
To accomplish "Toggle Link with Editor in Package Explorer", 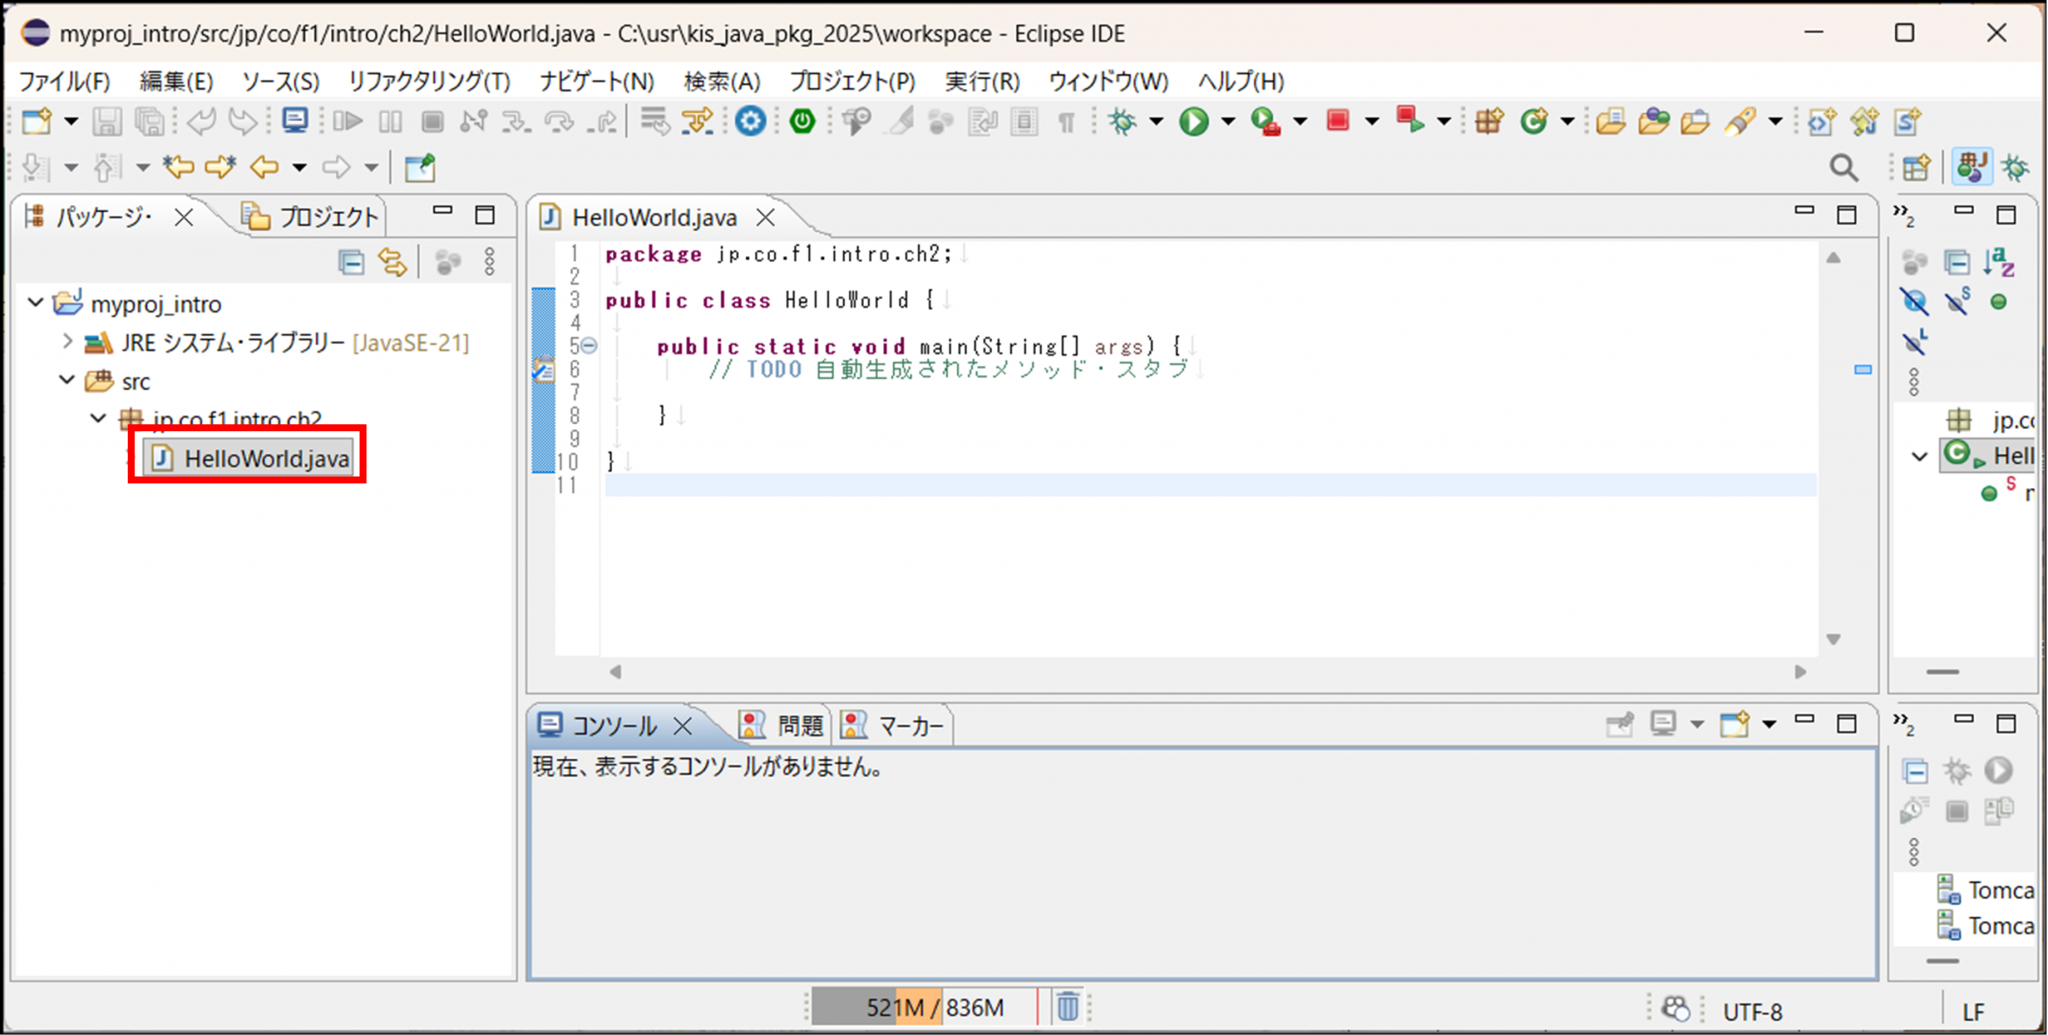I will 392,263.
